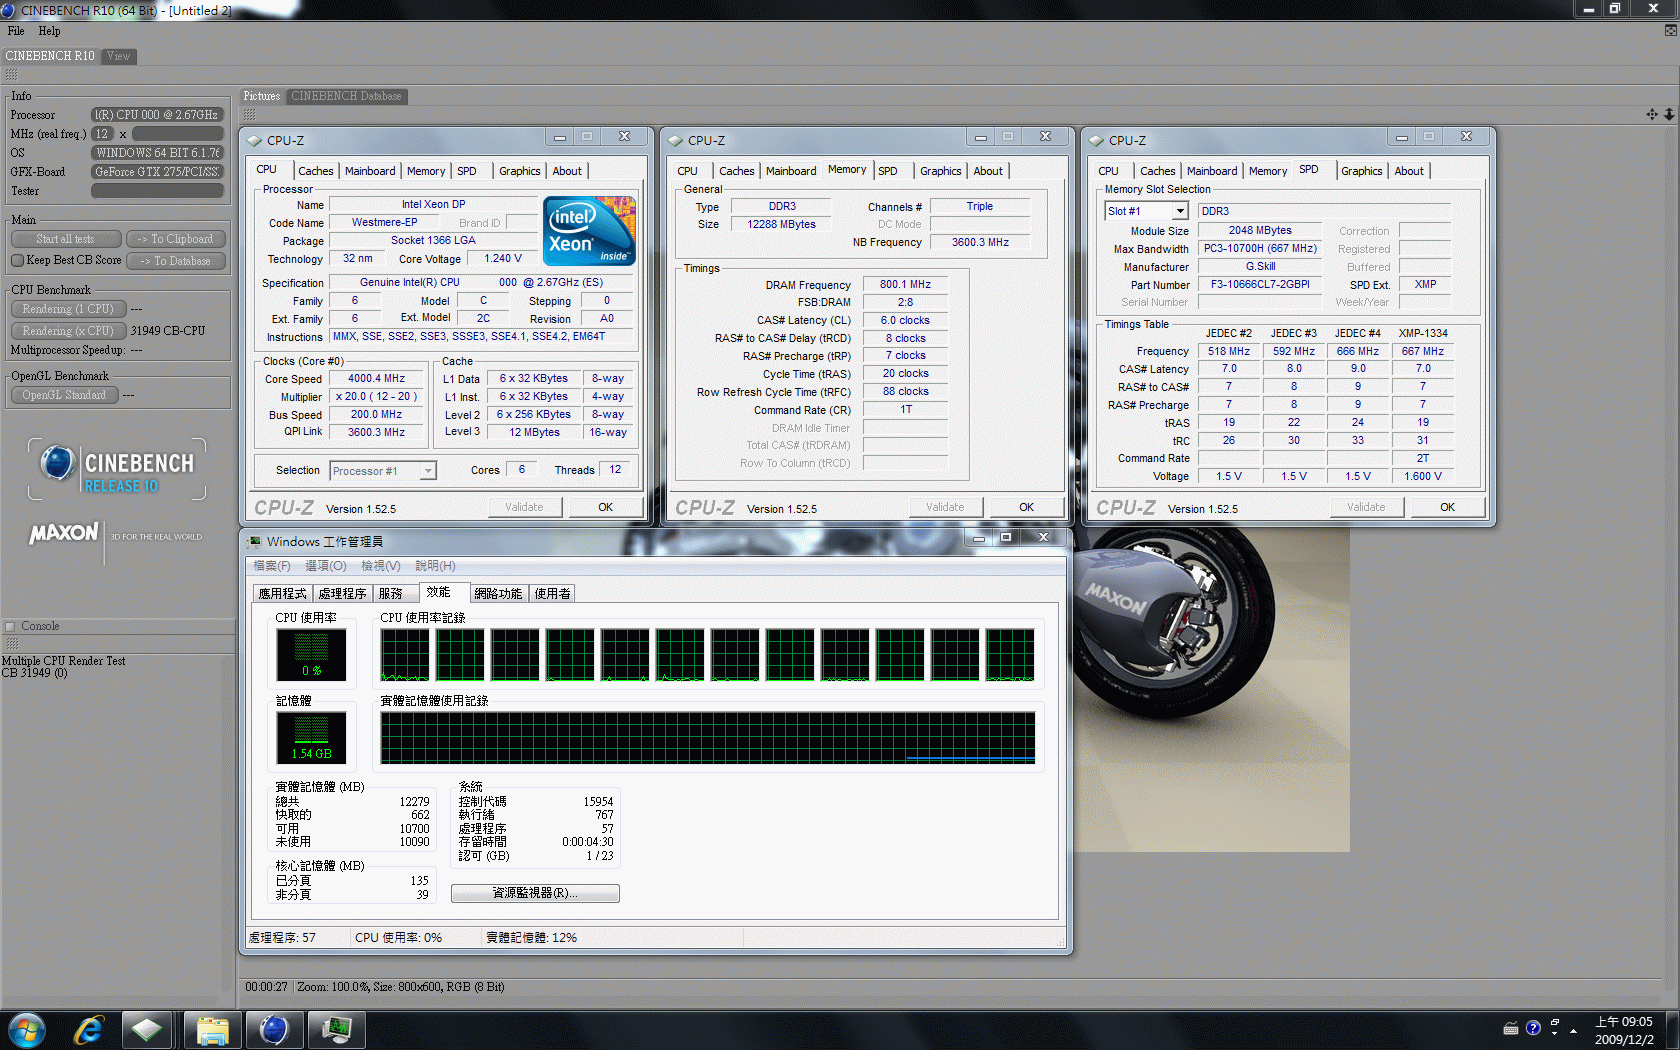Switch to Cinebench via taskbar globe icon

pos(273,1029)
